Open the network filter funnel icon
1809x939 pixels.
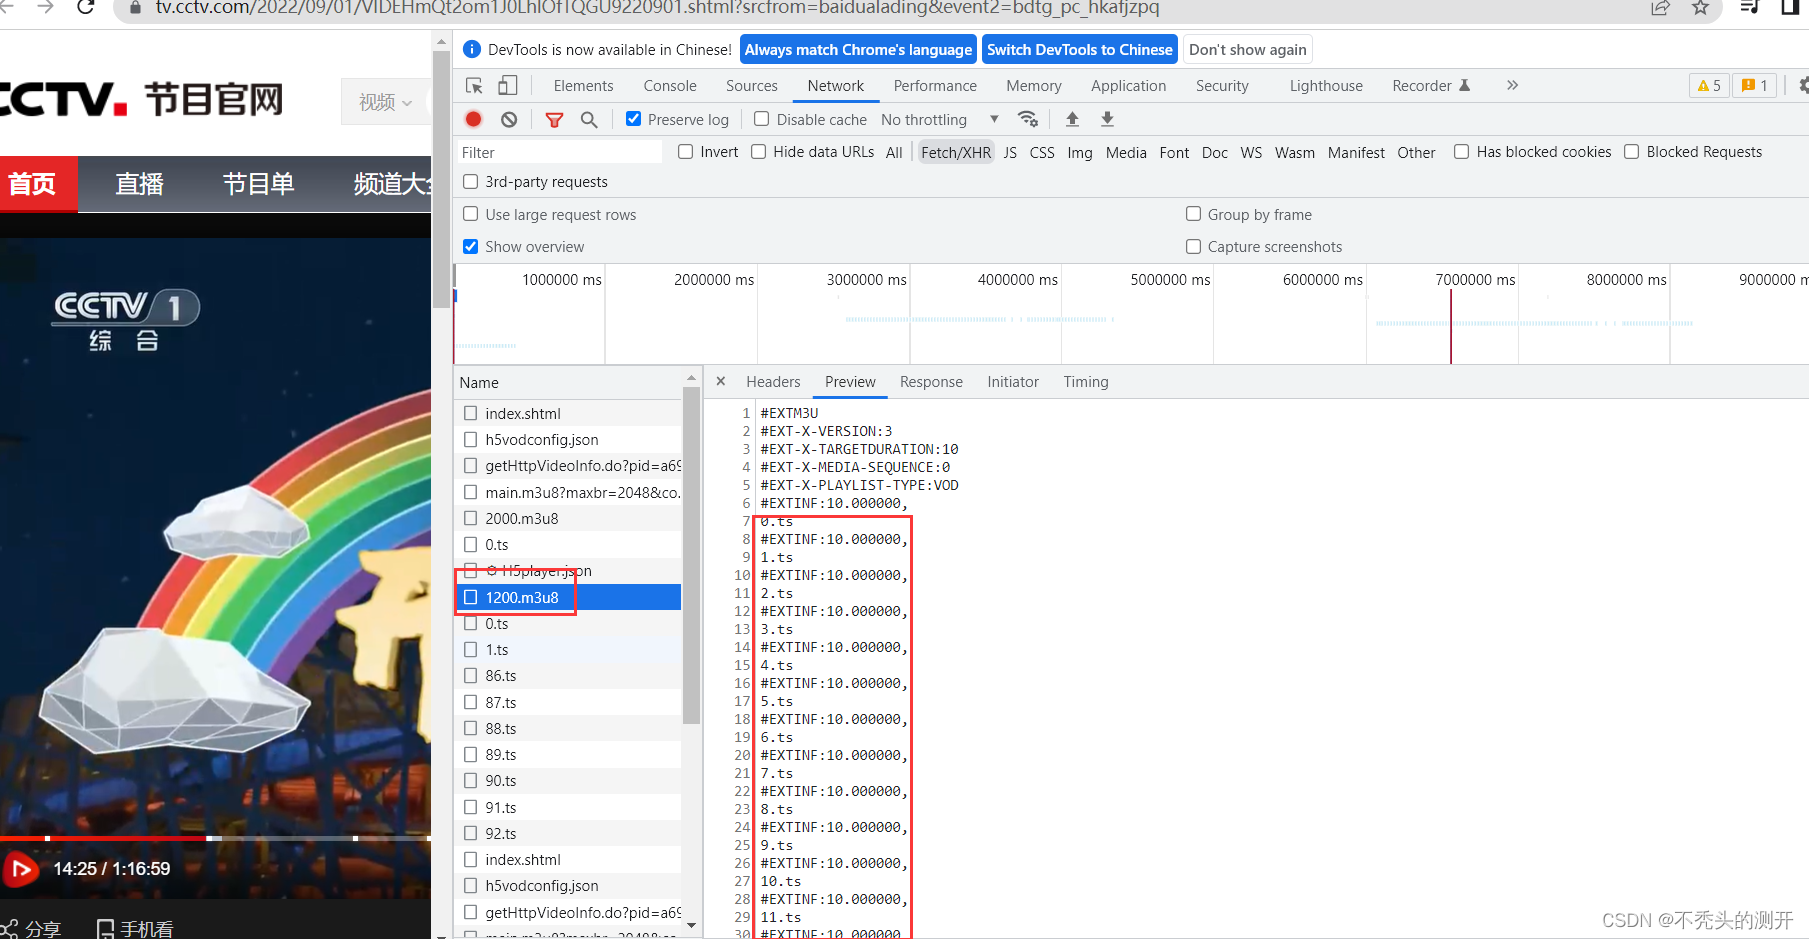(x=554, y=119)
